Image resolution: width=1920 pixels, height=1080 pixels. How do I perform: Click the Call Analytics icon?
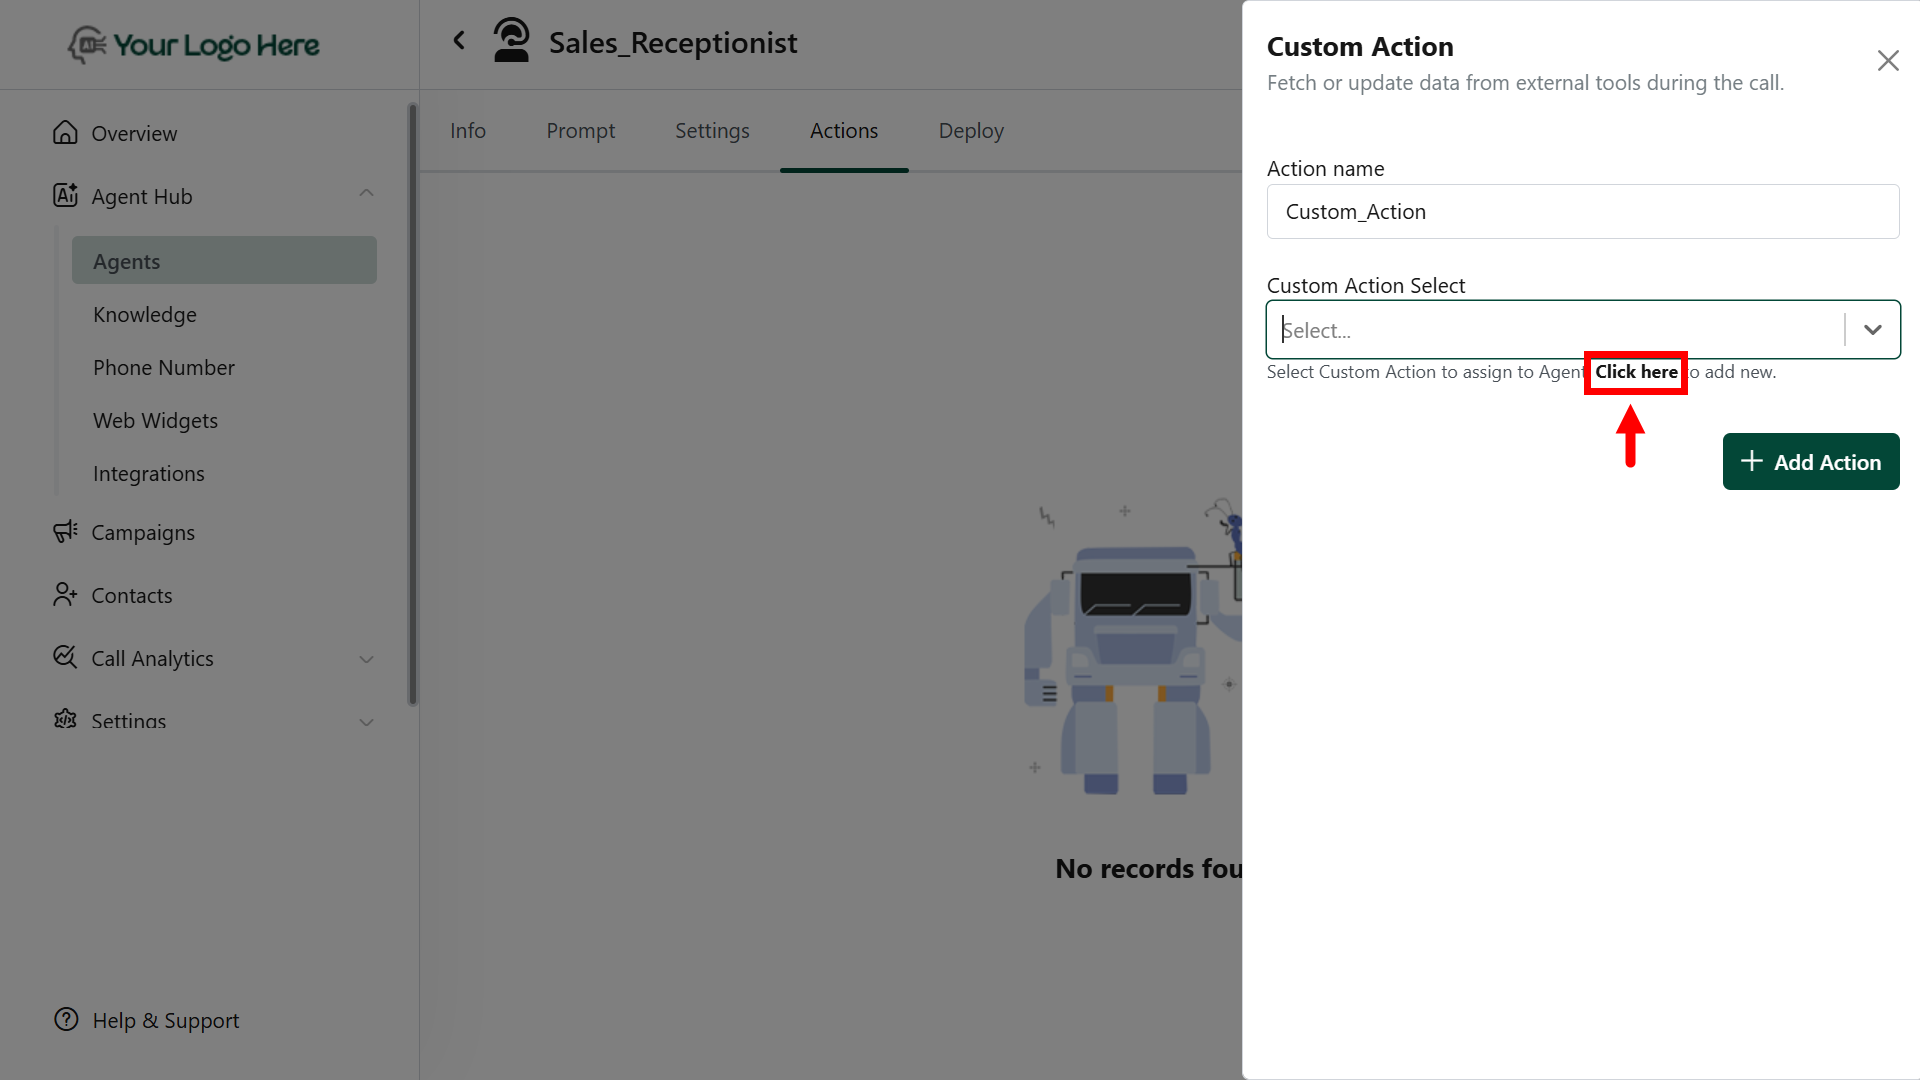(65, 658)
